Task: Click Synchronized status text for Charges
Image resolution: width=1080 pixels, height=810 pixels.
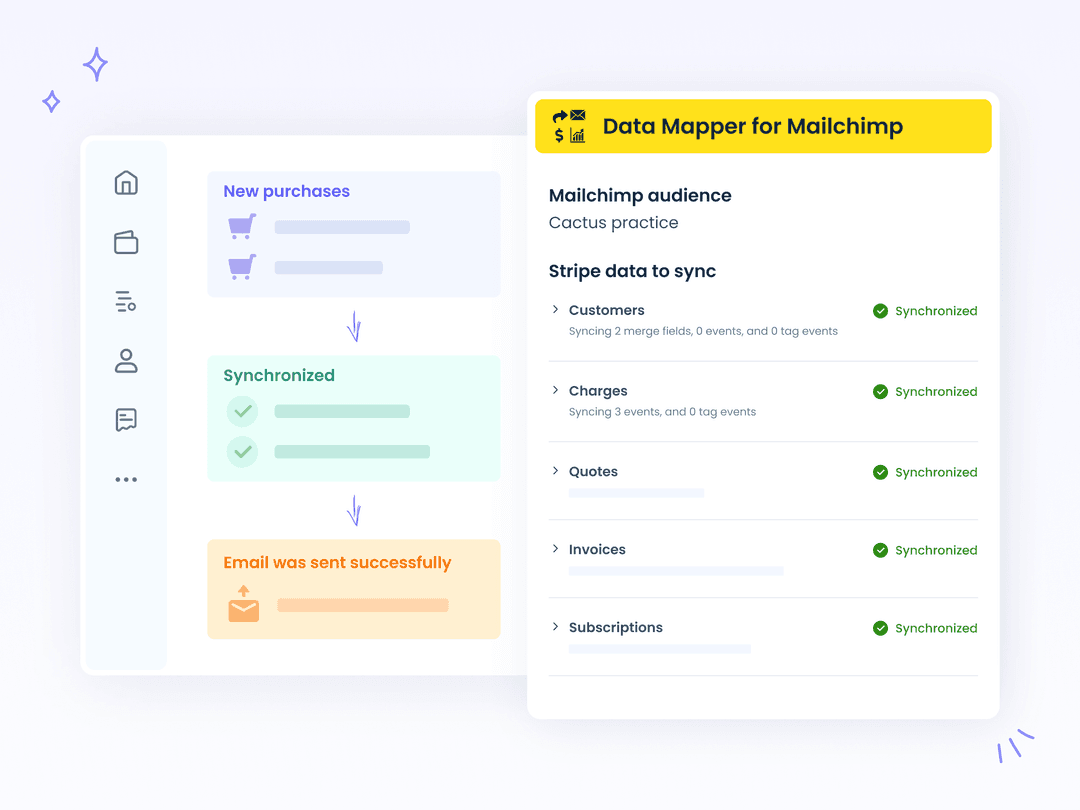Action: (x=936, y=391)
